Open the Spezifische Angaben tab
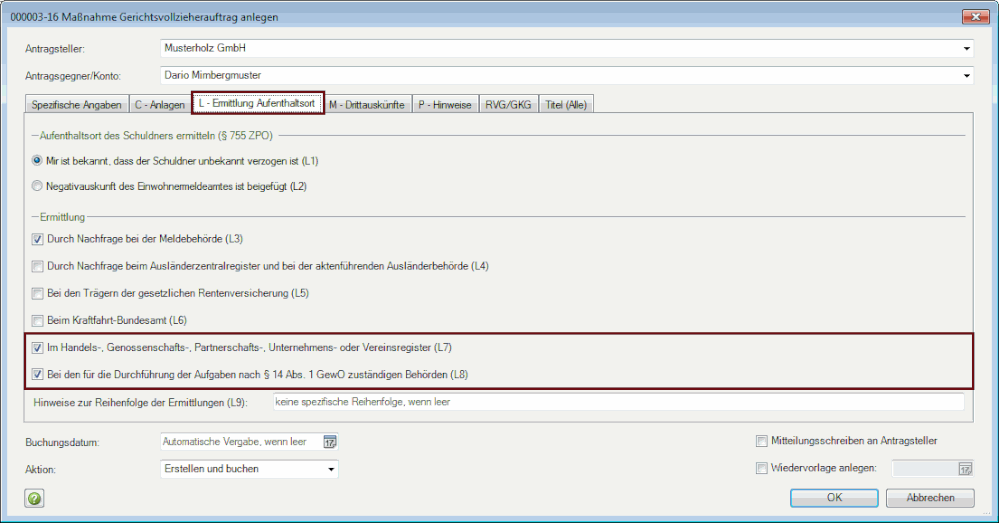Image resolution: width=999 pixels, height=523 pixels. pyautogui.click(x=77, y=105)
